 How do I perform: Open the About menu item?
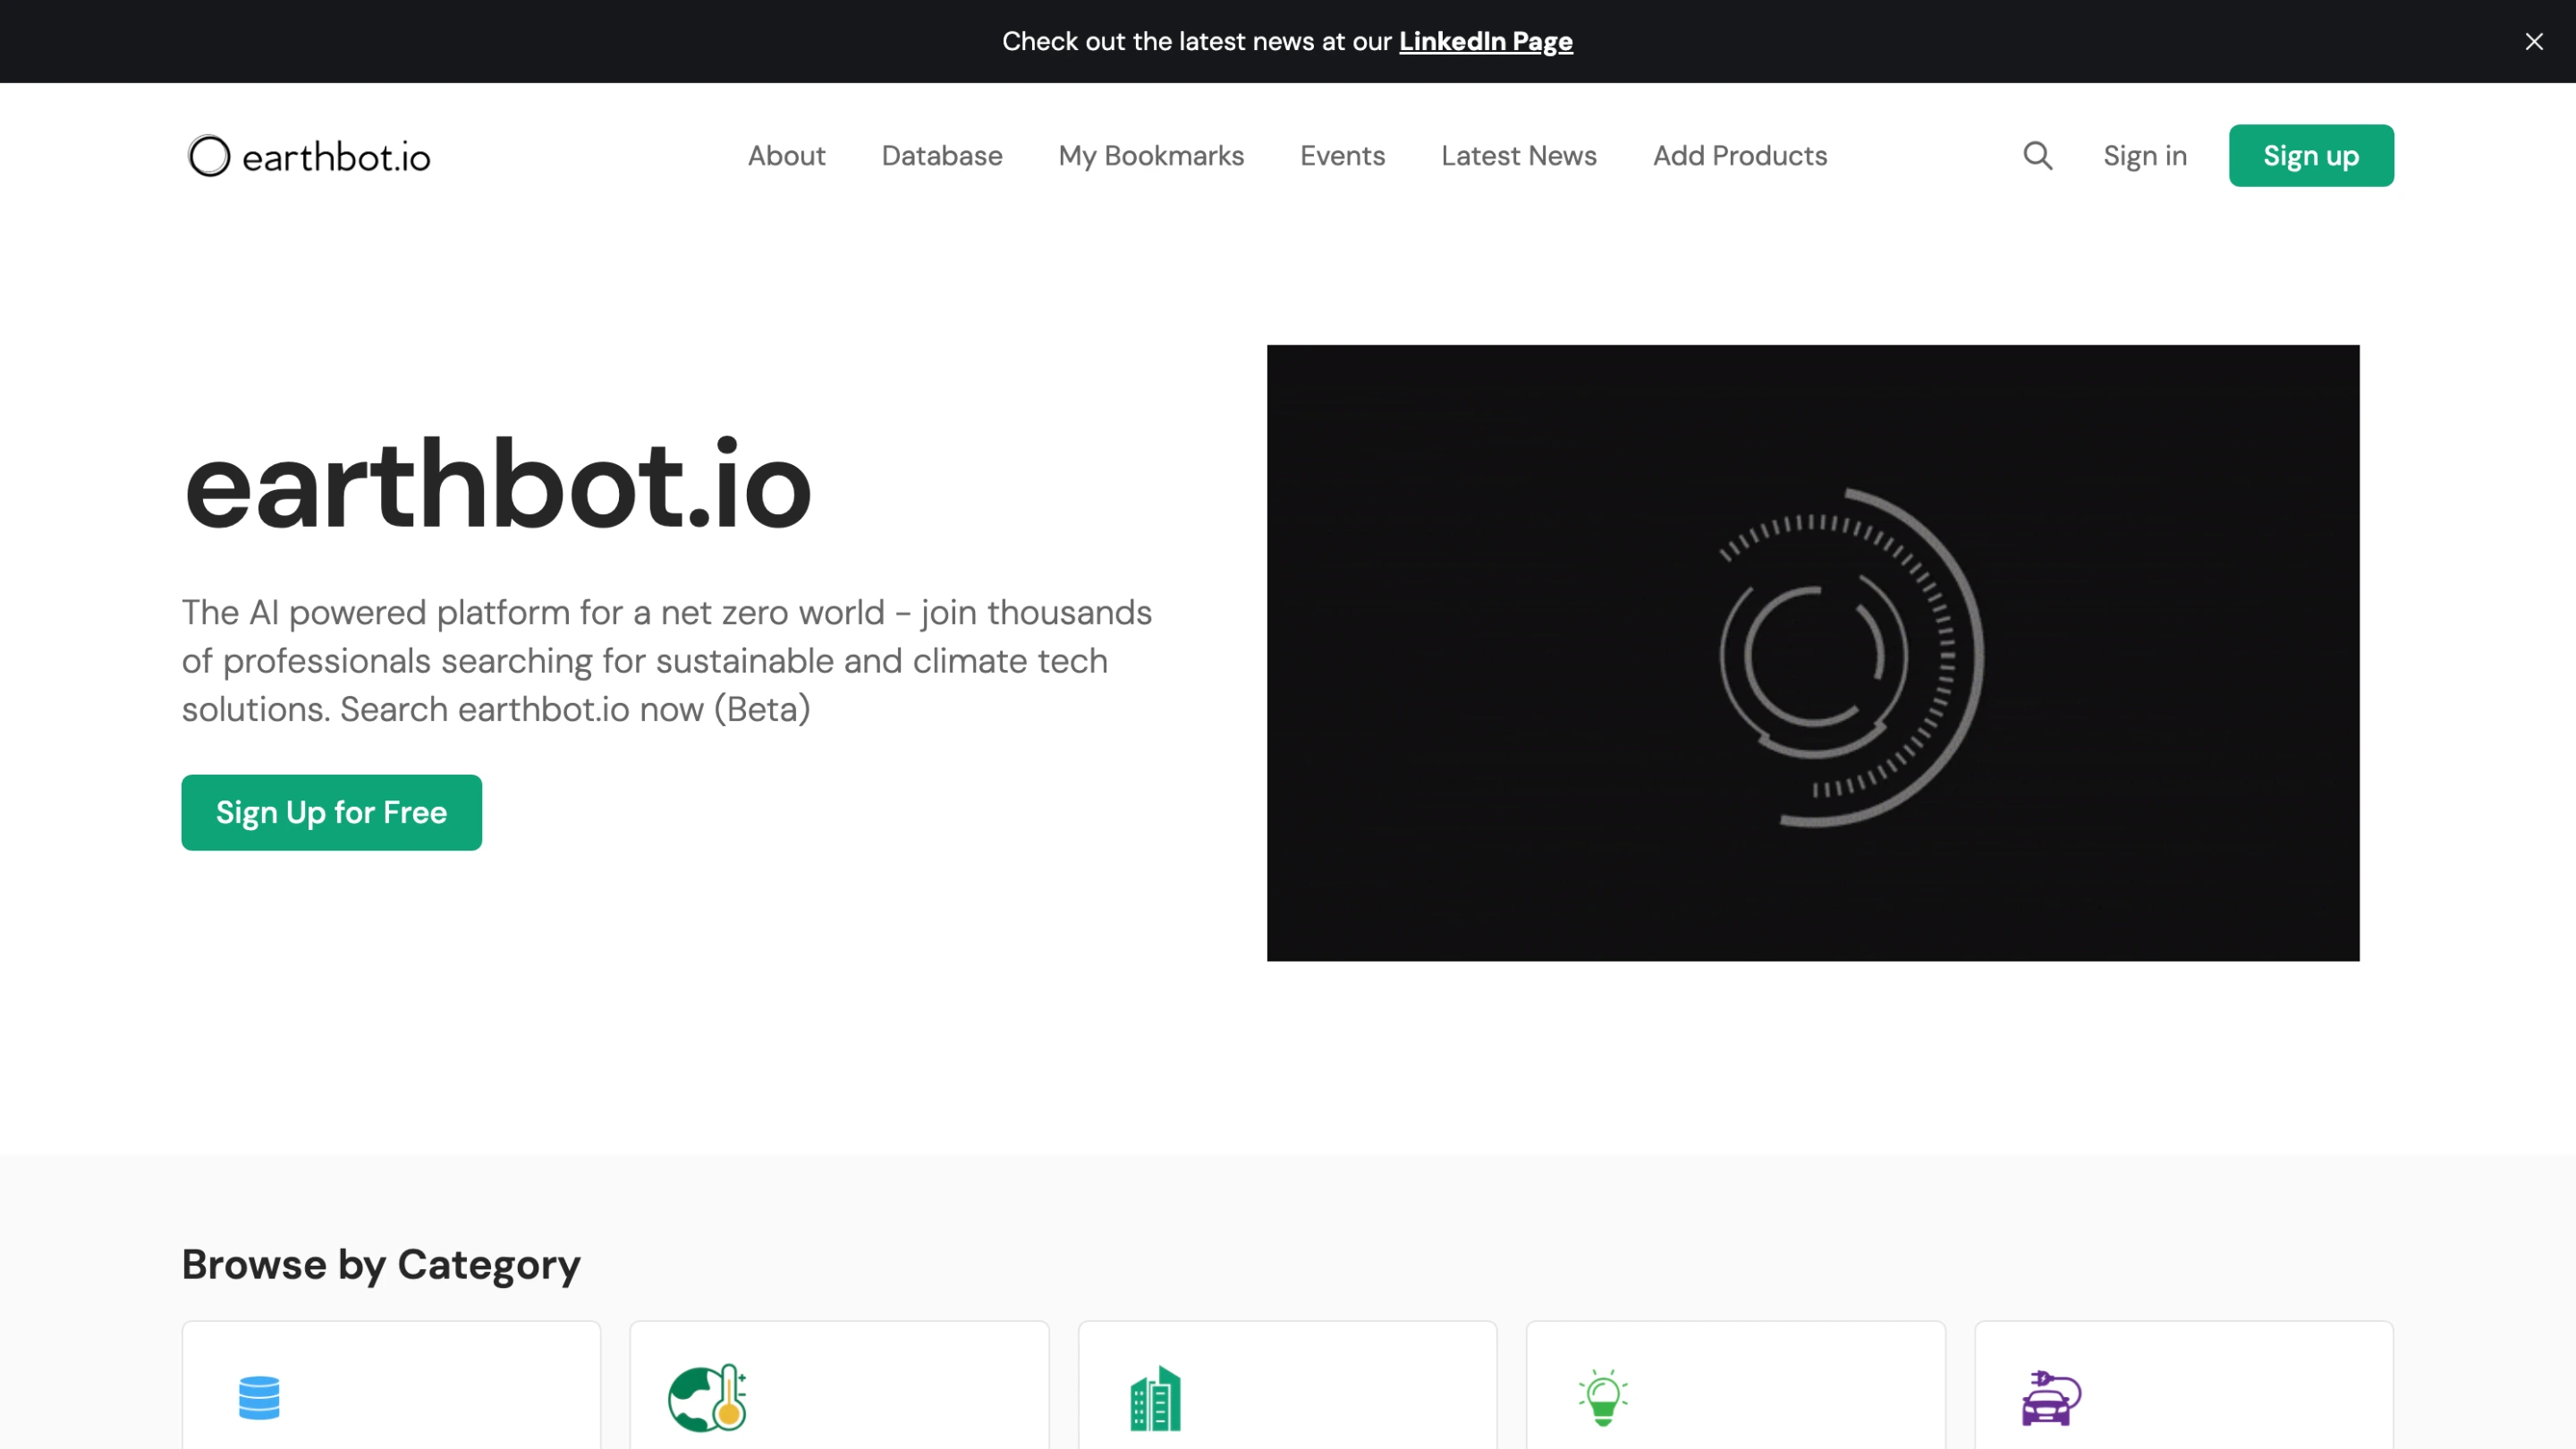(786, 156)
